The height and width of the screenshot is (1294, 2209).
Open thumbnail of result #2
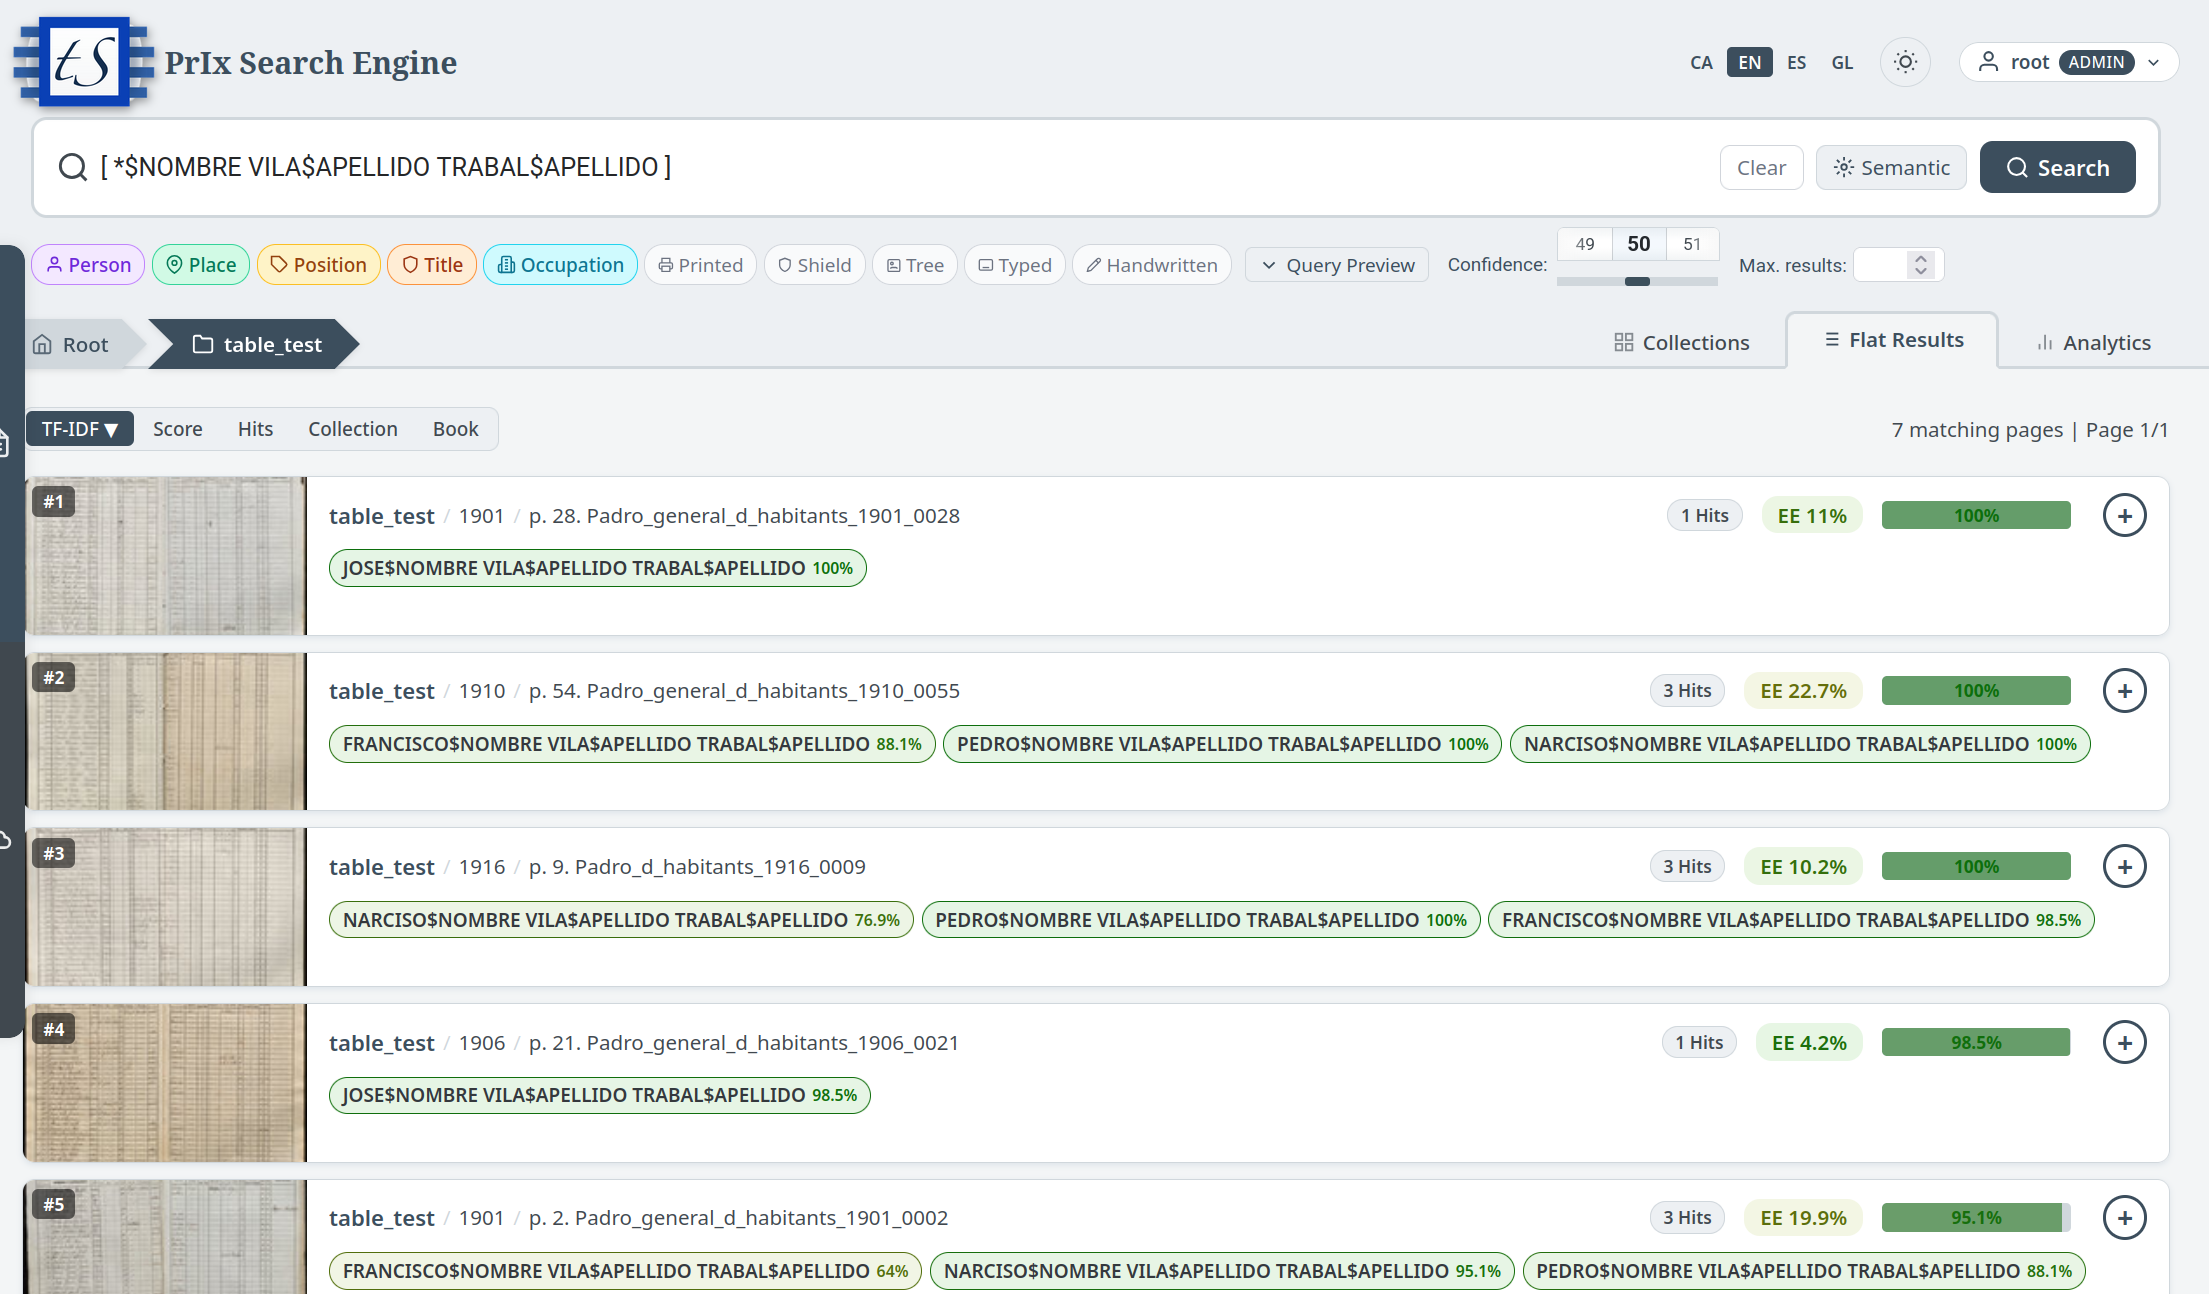[166, 731]
